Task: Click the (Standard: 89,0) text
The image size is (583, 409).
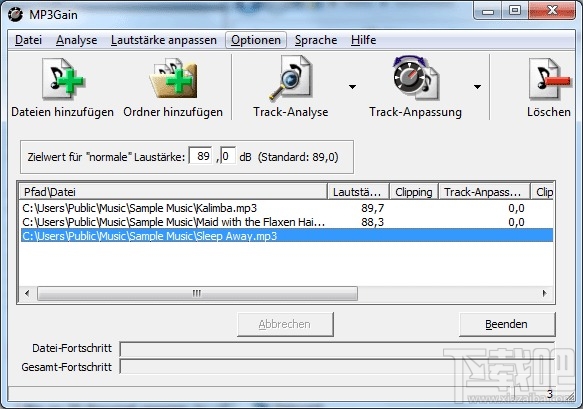Action: click(298, 157)
